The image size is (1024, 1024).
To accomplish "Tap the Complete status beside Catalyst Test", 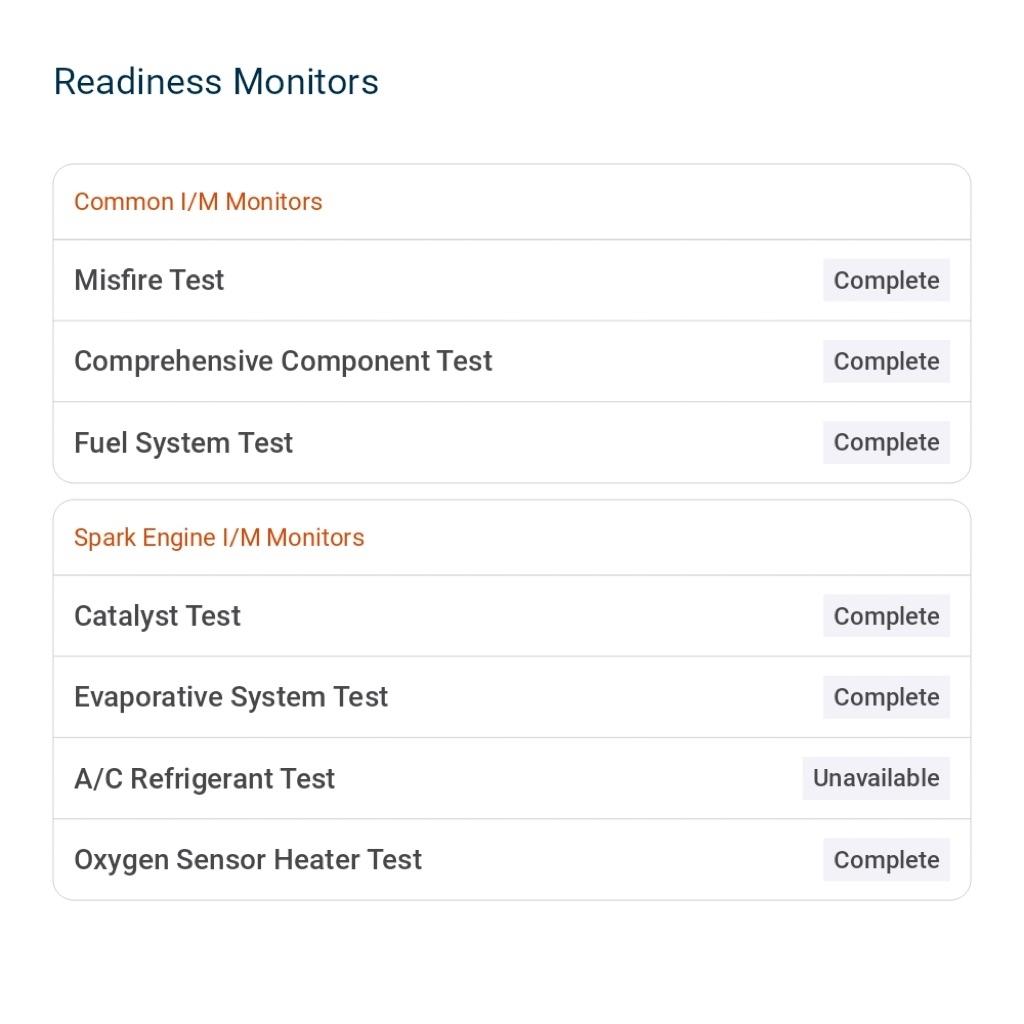I will pos(886,617).
